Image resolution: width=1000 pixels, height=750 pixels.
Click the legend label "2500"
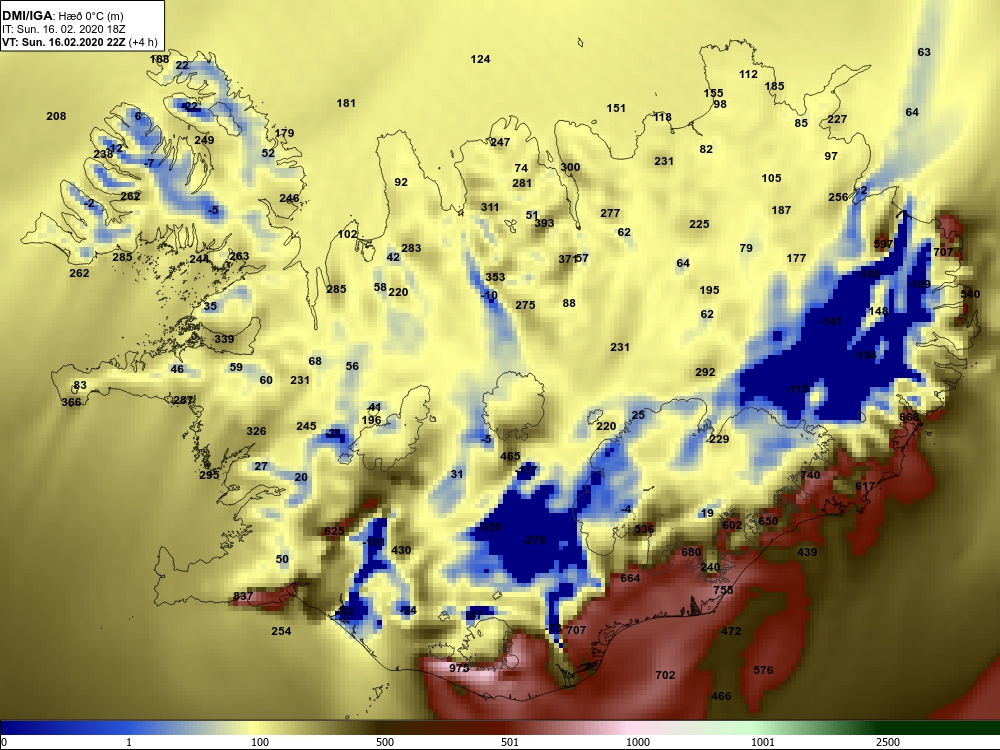click(887, 742)
